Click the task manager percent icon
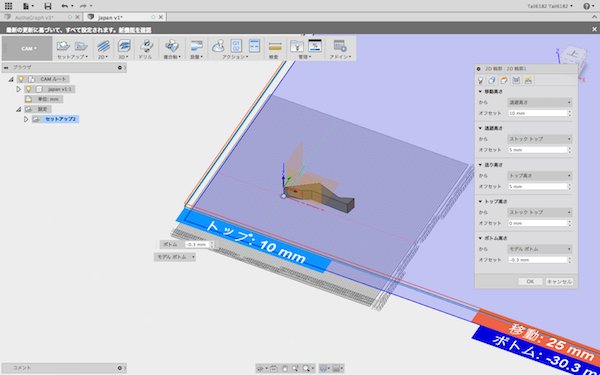The width and height of the screenshot is (600, 375). point(315,46)
